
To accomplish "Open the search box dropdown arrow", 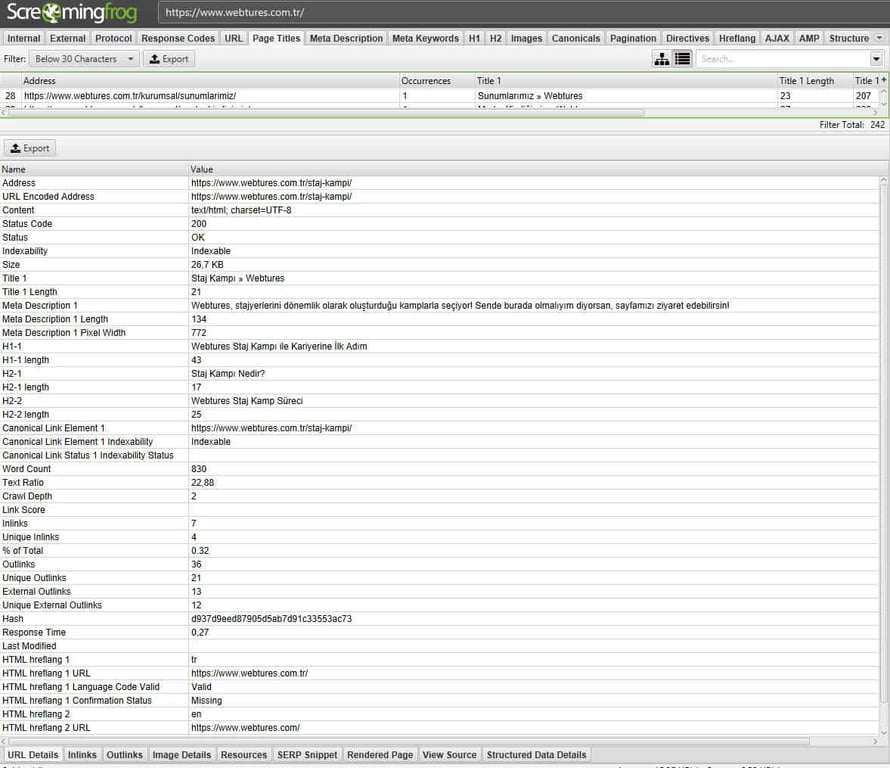I will coord(876,58).
